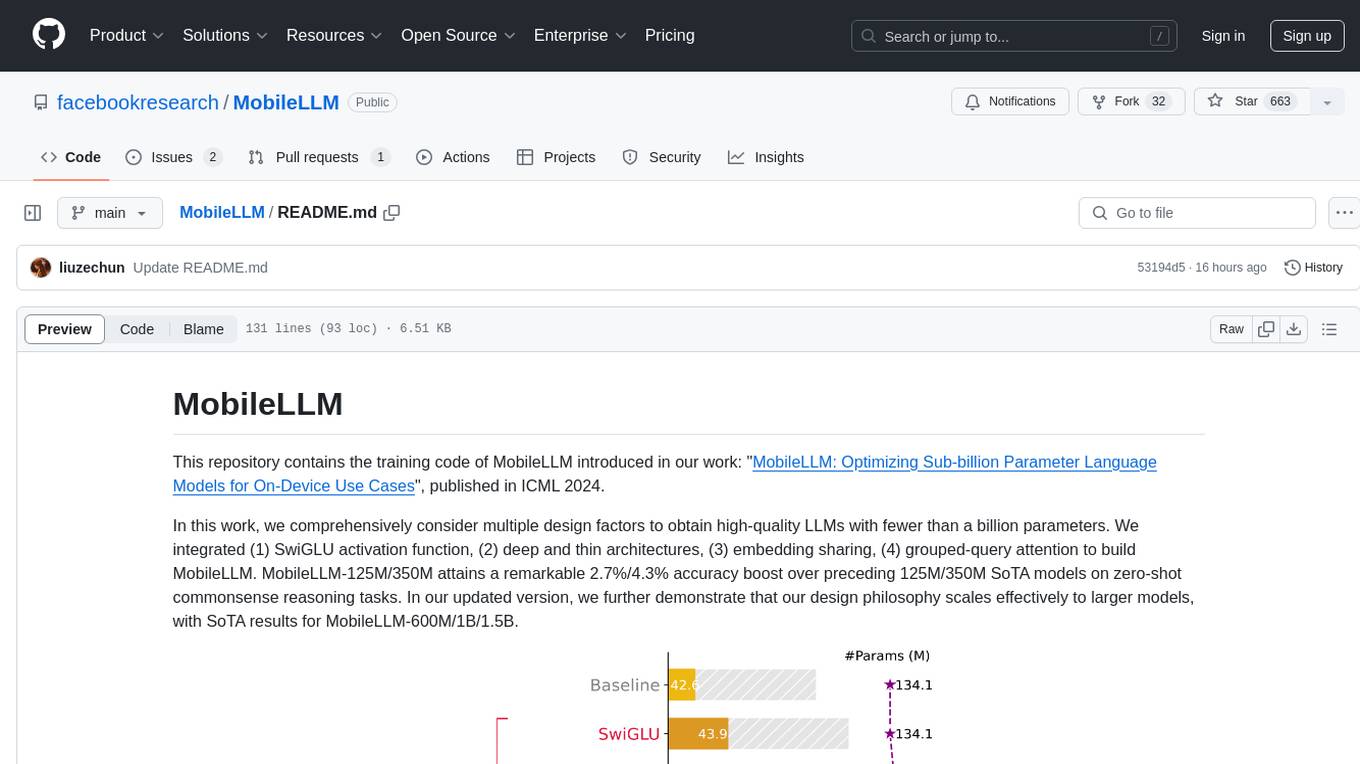The width and height of the screenshot is (1360, 764).
Task: Open the Update README.md commit message
Action: (x=200, y=268)
